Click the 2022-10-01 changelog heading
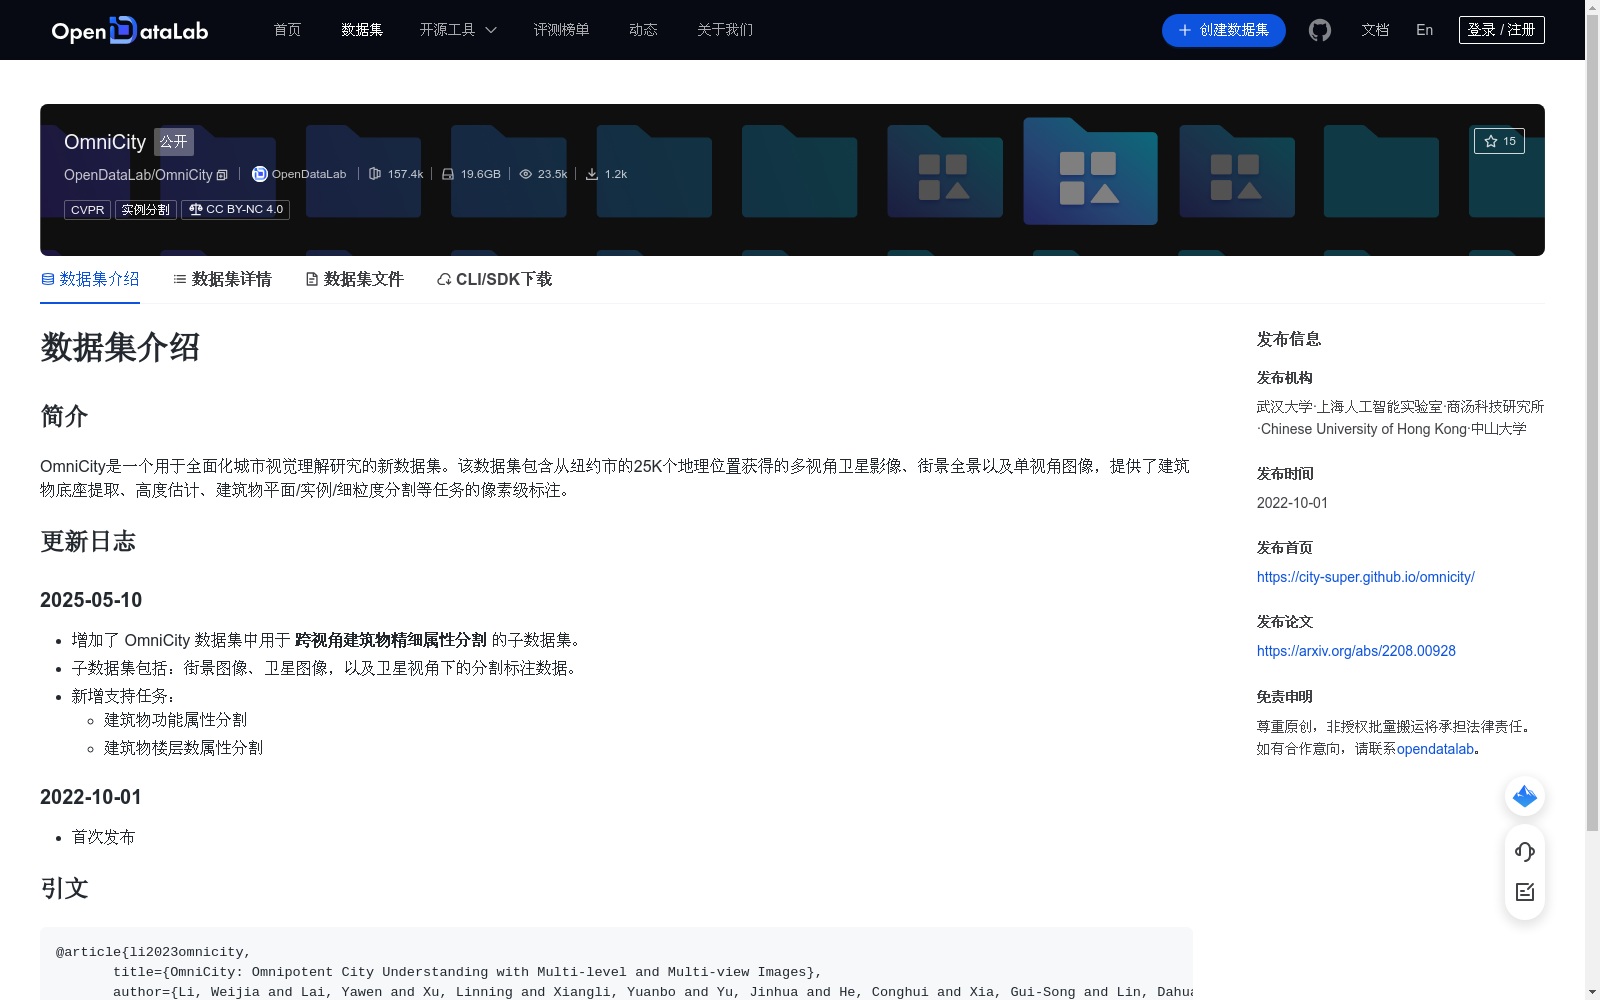1600x1000 pixels. [x=91, y=797]
